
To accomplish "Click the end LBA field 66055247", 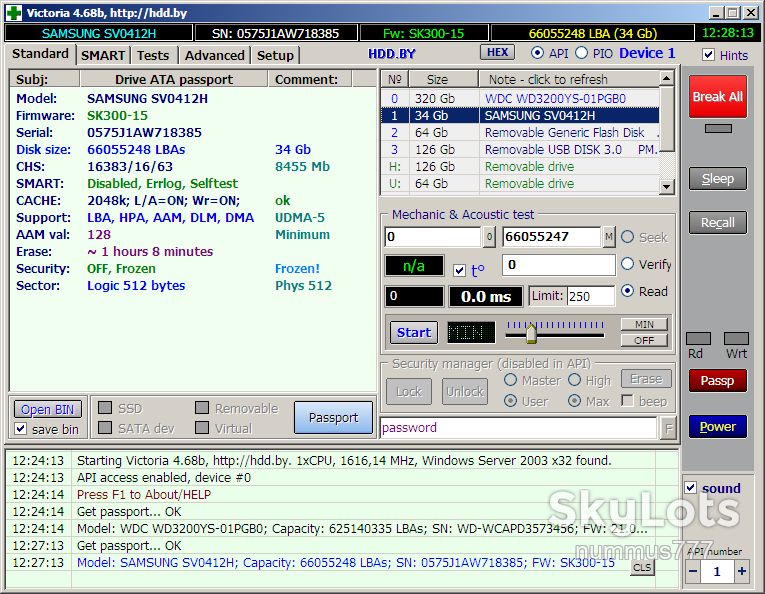I will click(x=552, y=237).
